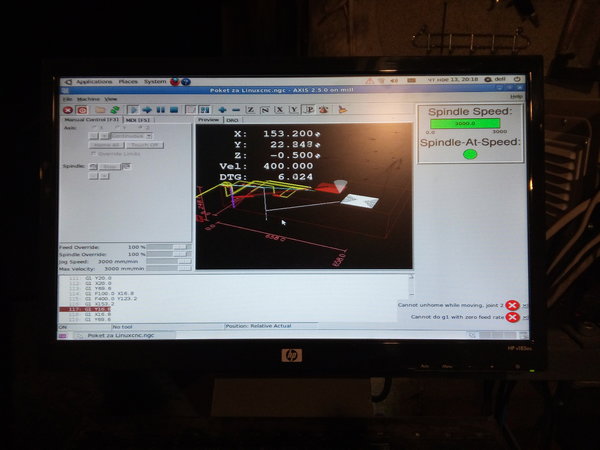Select the Perspective view P icon

[x=308, y=110]
